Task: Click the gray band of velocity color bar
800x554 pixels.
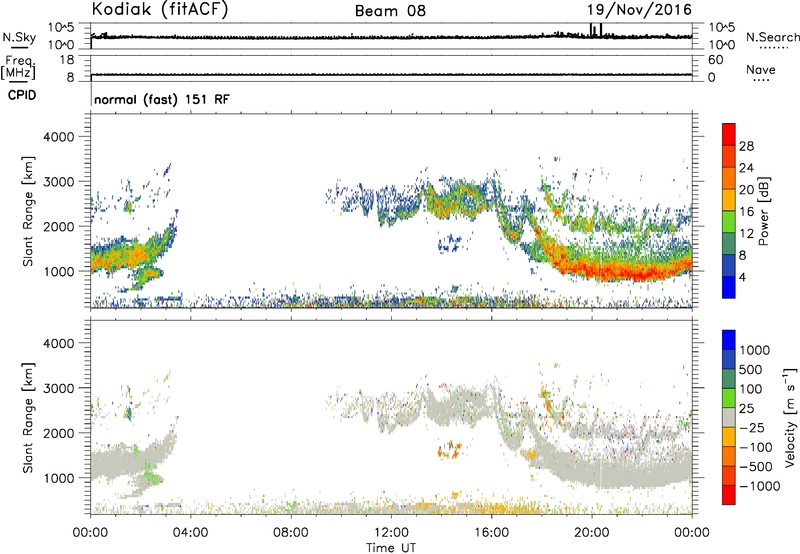Action: click(x=729, y=417)
